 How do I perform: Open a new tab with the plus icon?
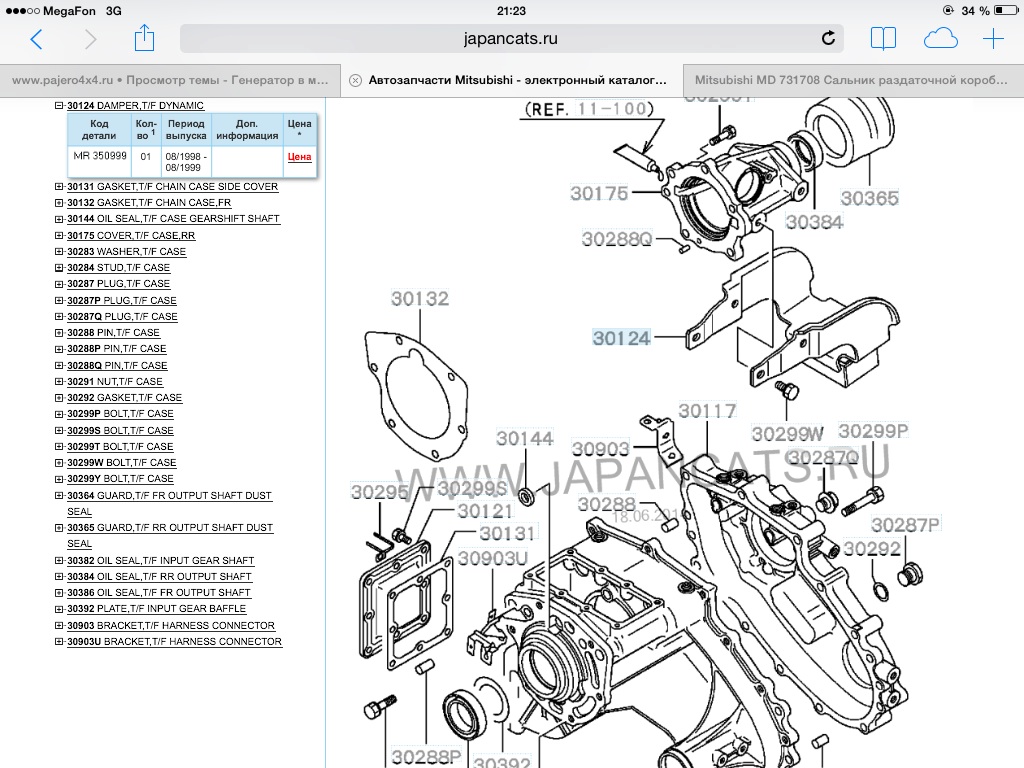[993, 39]
